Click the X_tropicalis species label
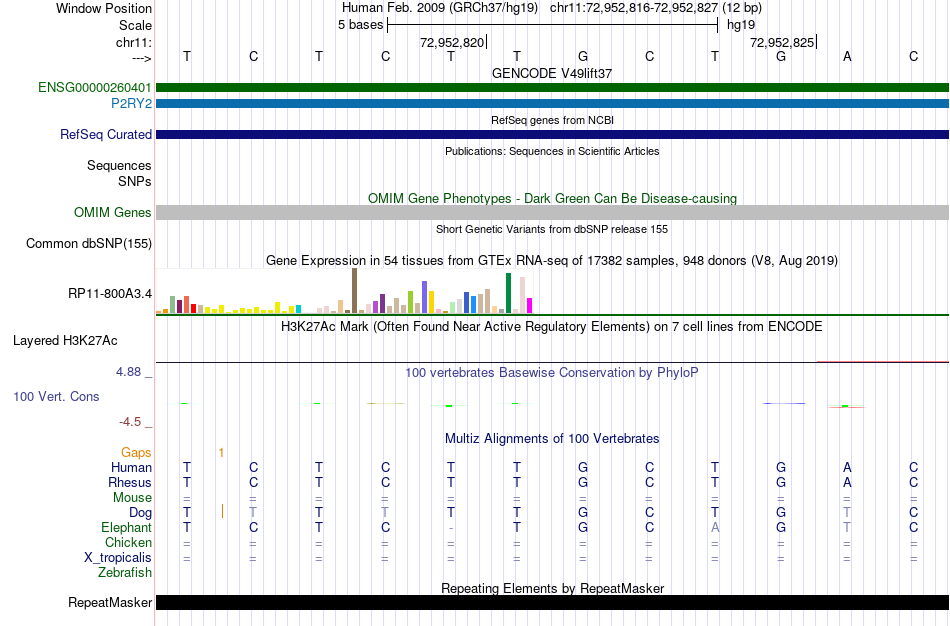 coord(118,558)
